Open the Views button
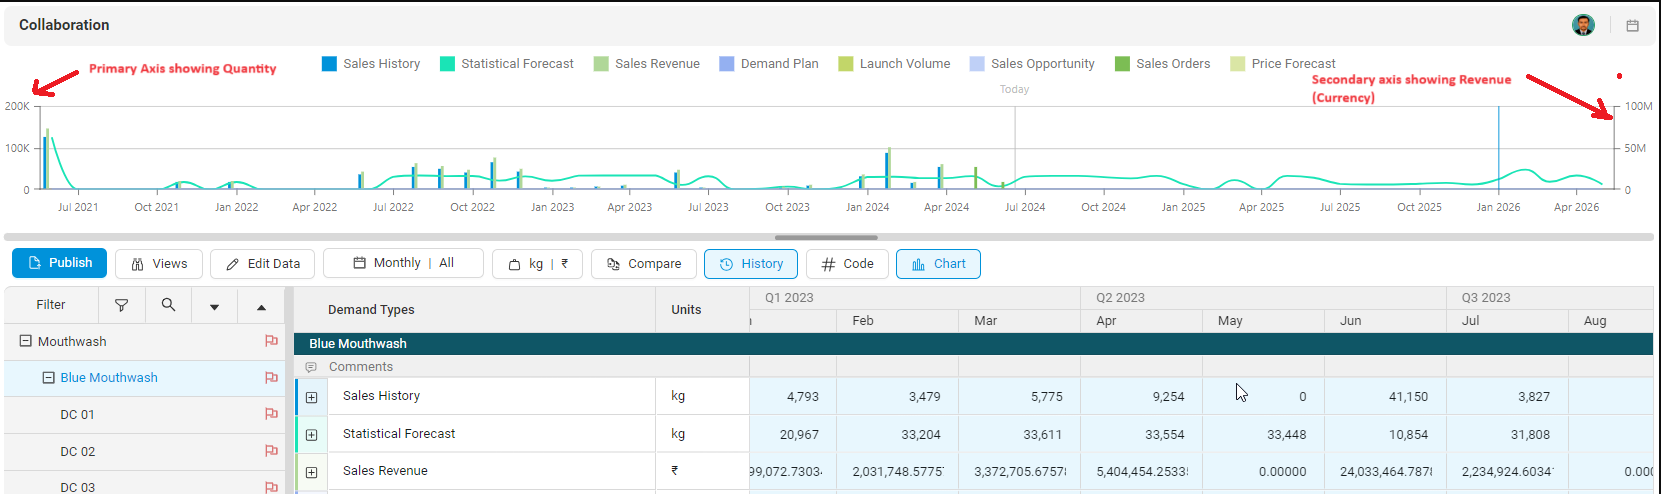 (x=159, y=264)
